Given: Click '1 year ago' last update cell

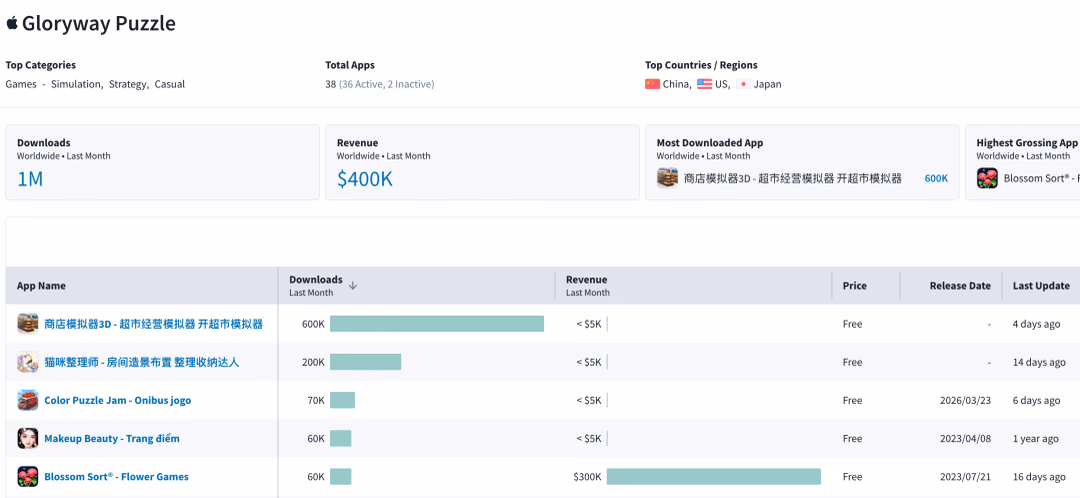Looking at the screenshot, I should [1035, 439].
